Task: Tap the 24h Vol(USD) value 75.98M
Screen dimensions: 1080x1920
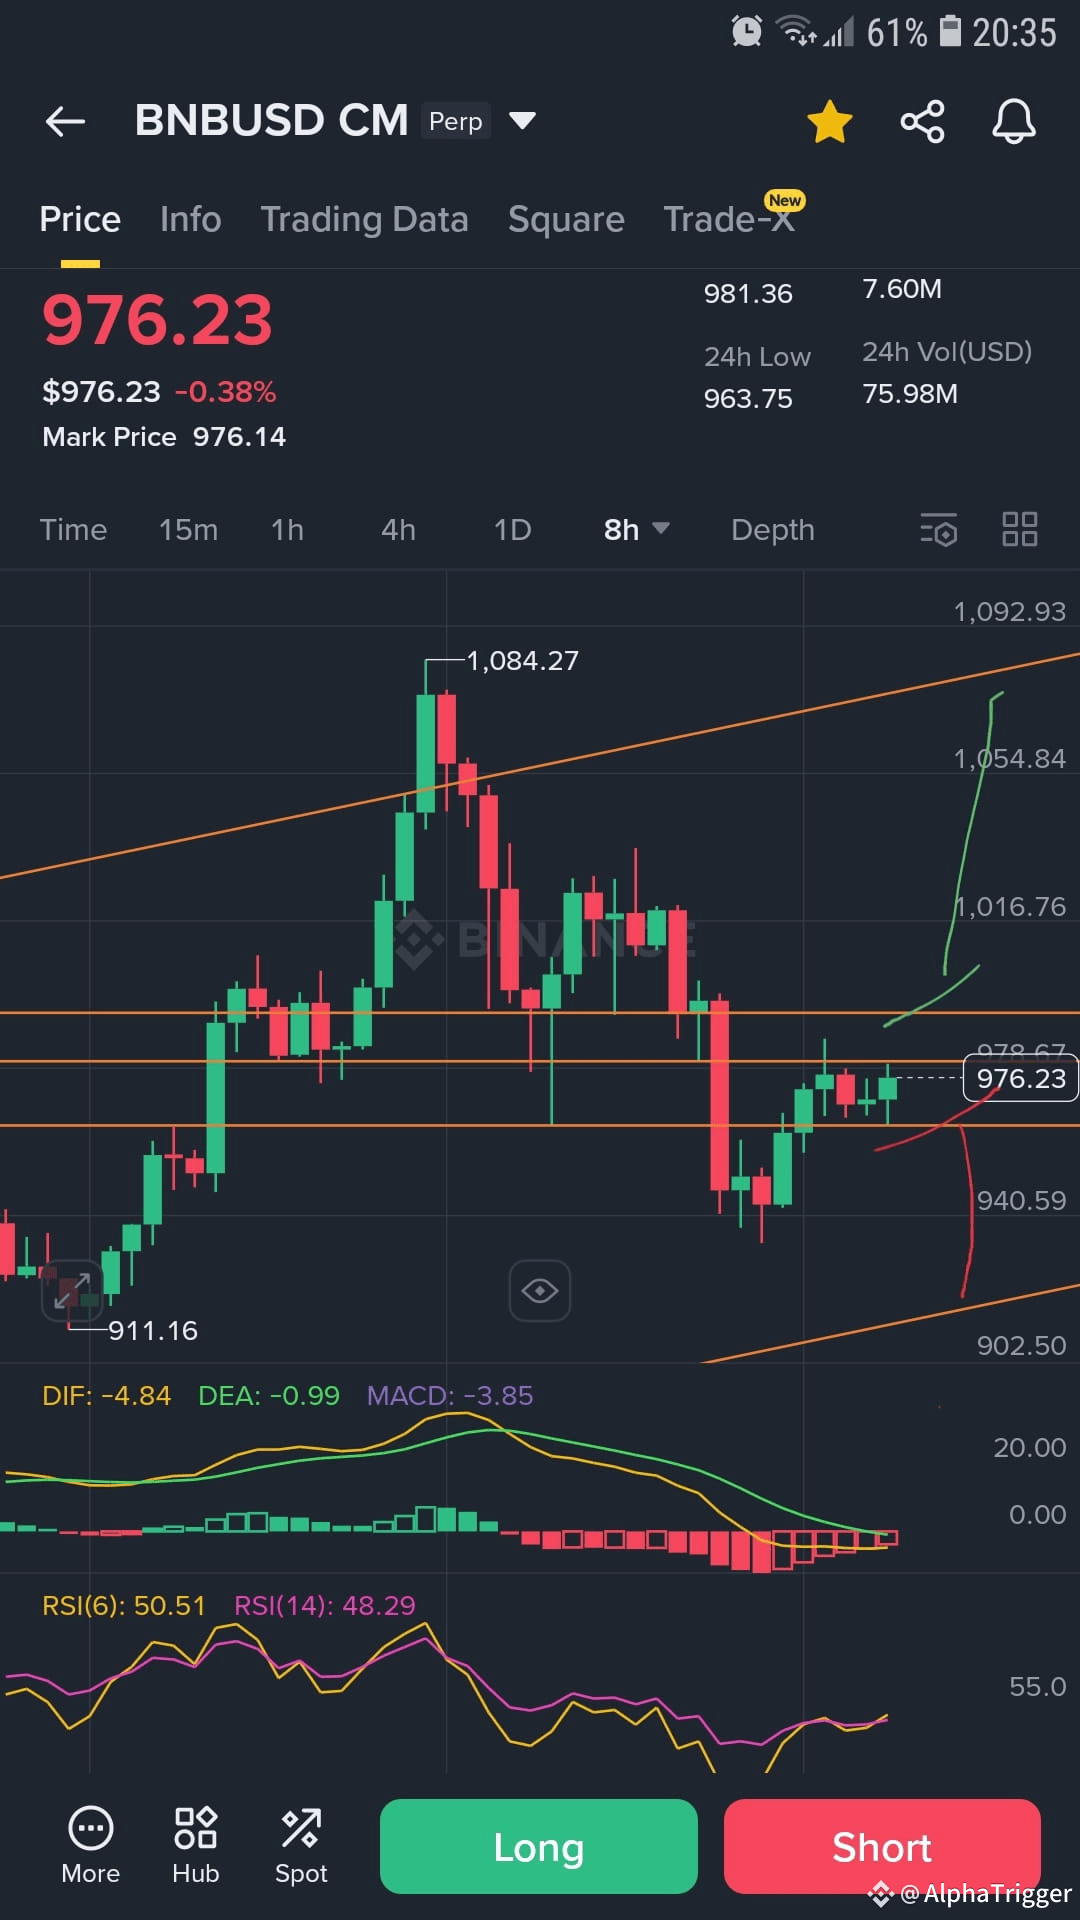Action: click(910, 393)
